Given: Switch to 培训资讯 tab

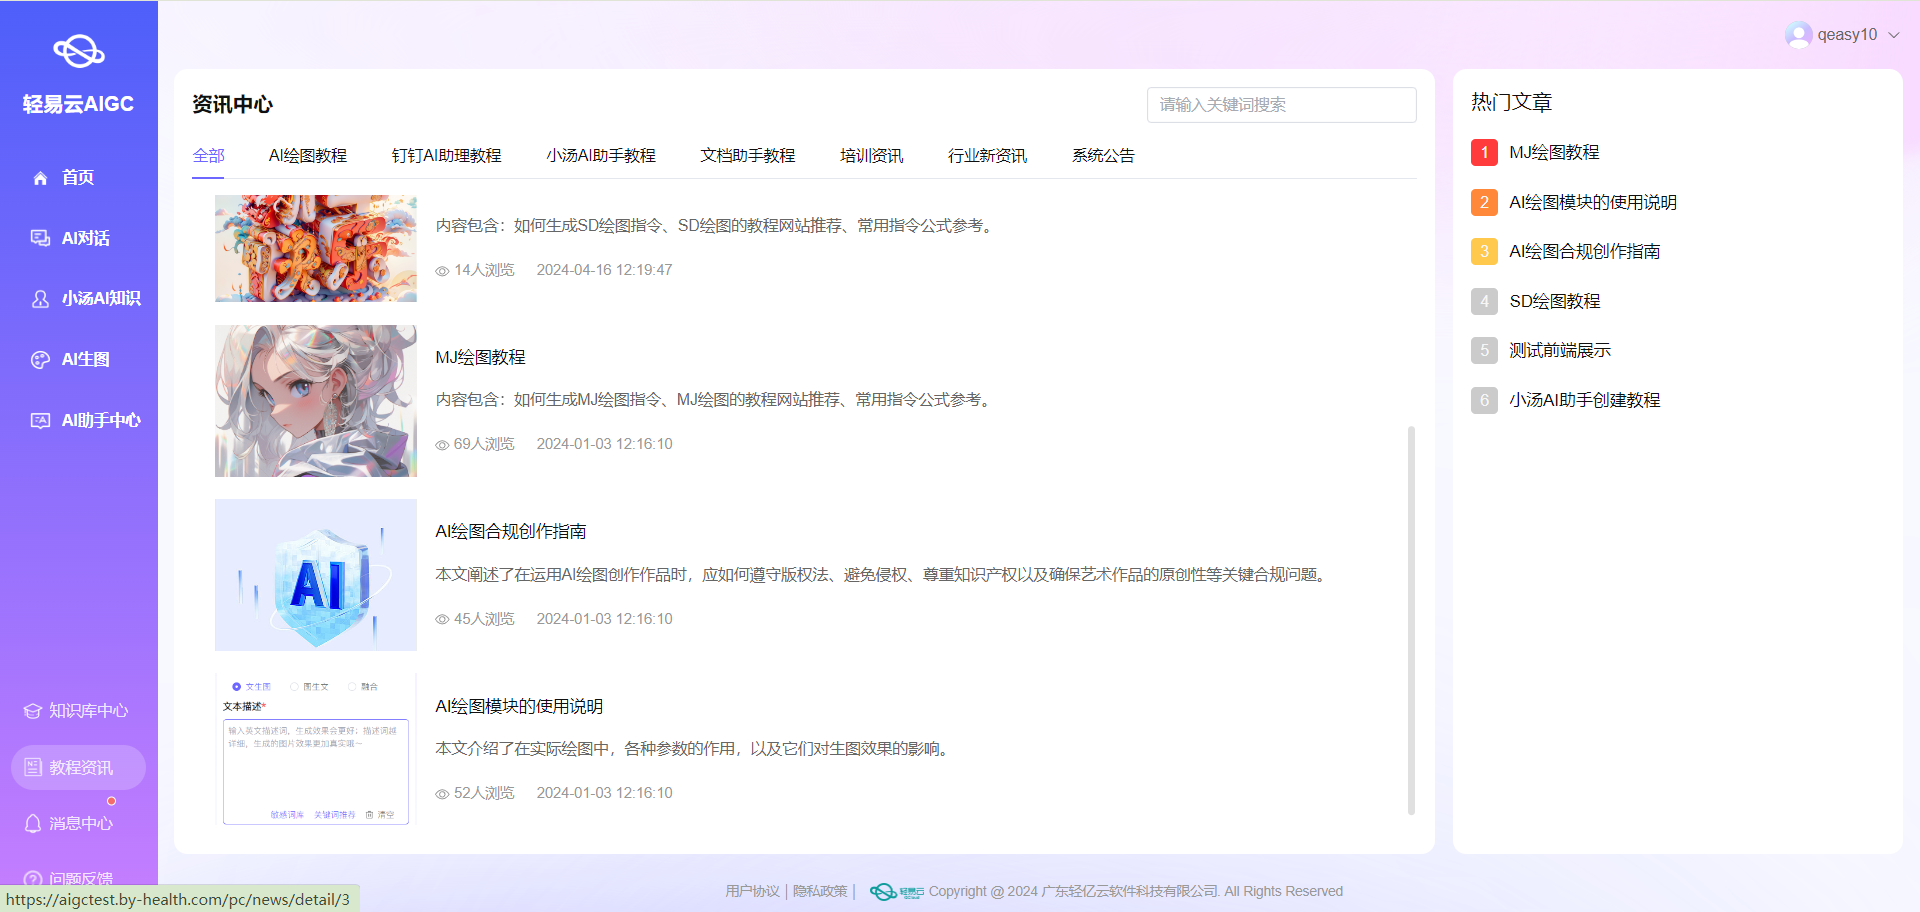Looking at the screenshot, I should [x=871, y=156].
